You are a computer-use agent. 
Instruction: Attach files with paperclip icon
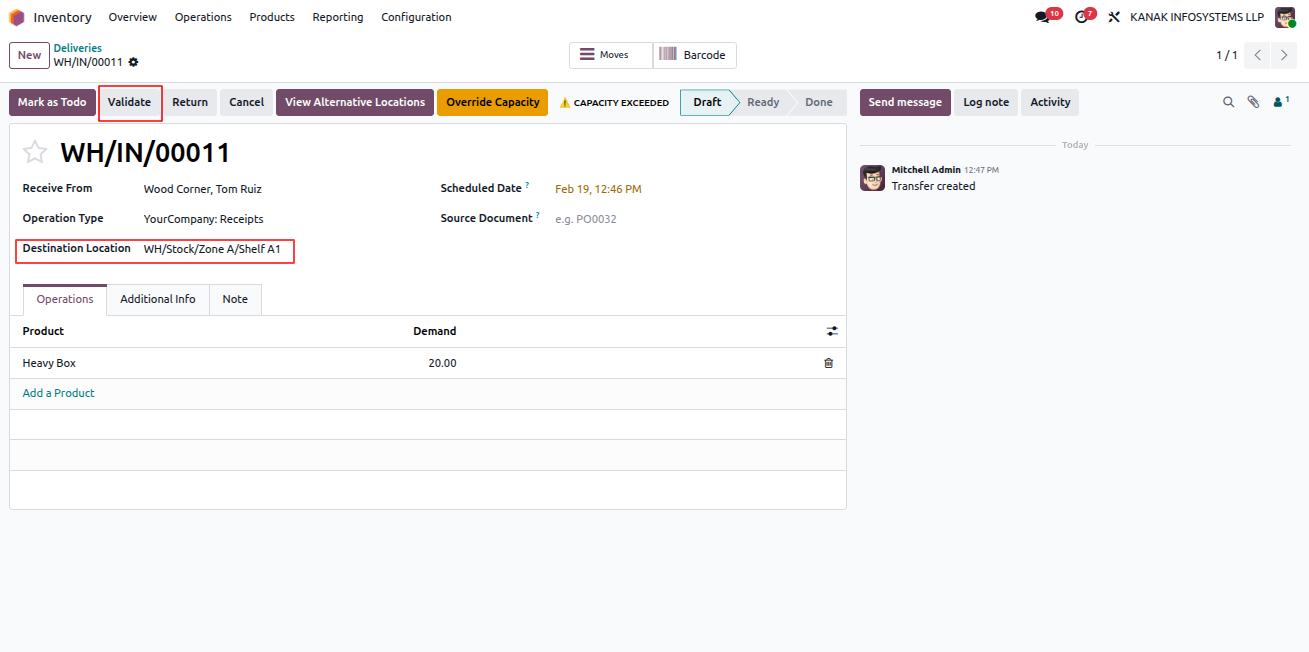[x=1253, y=102]
